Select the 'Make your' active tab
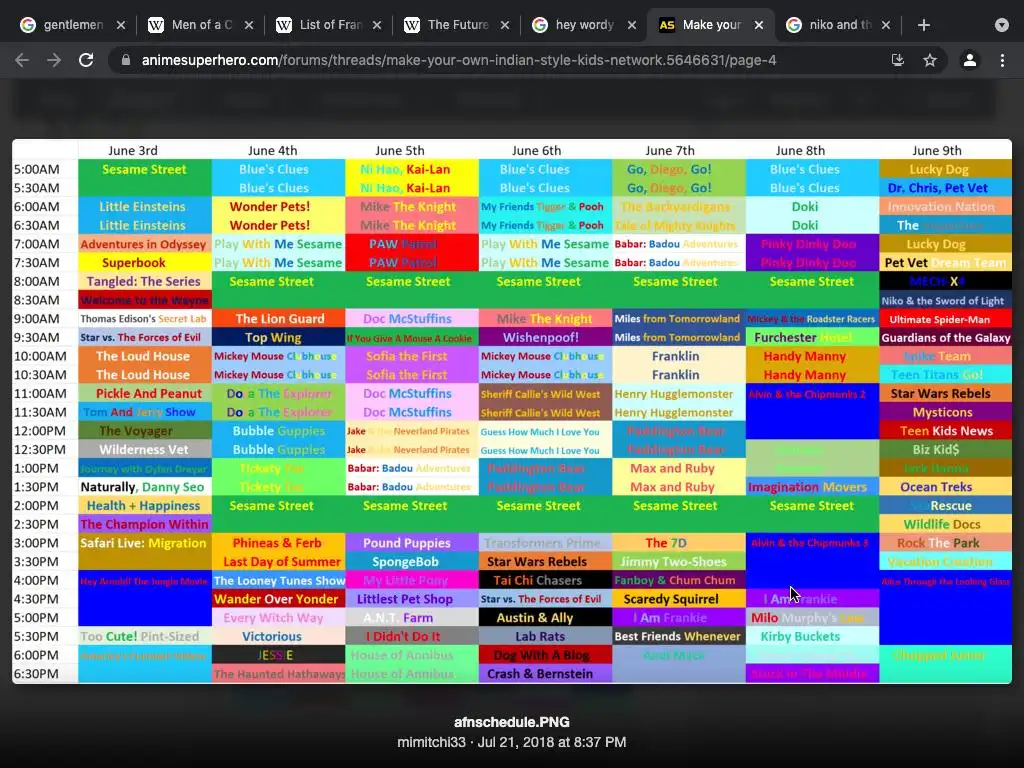 711,25
